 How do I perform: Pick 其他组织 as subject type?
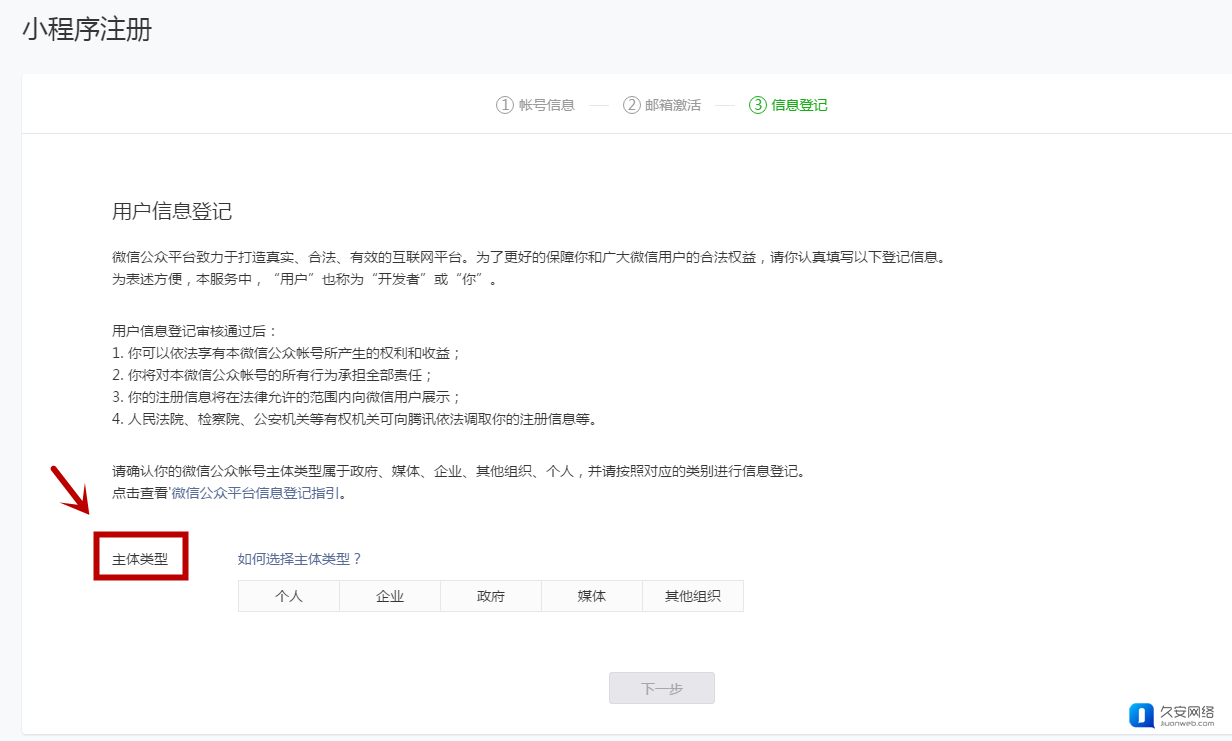pyautogui.click(x=693, y=596)
